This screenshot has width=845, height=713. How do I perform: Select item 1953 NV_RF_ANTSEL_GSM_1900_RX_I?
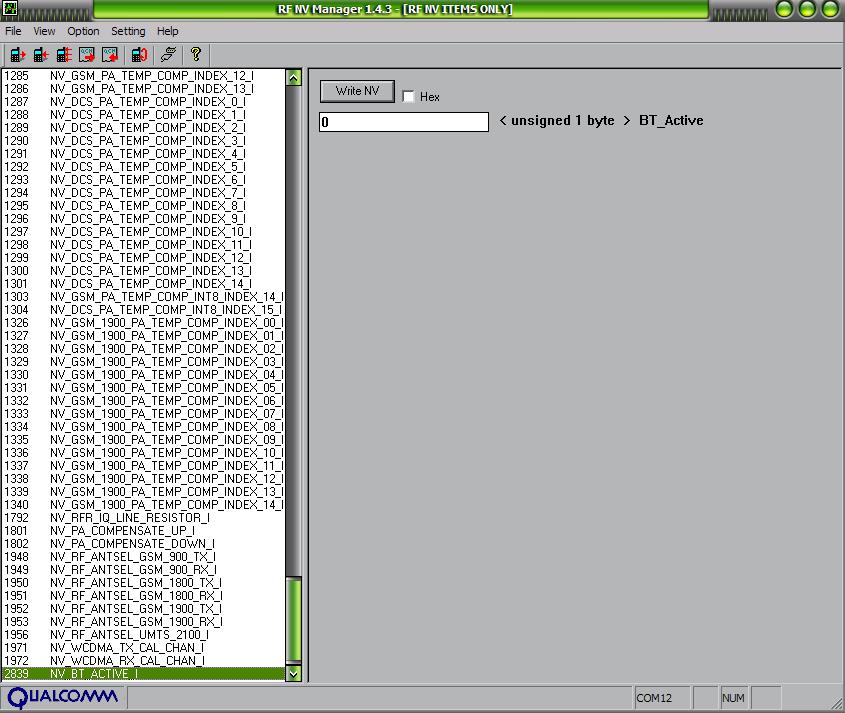[143, 621]
